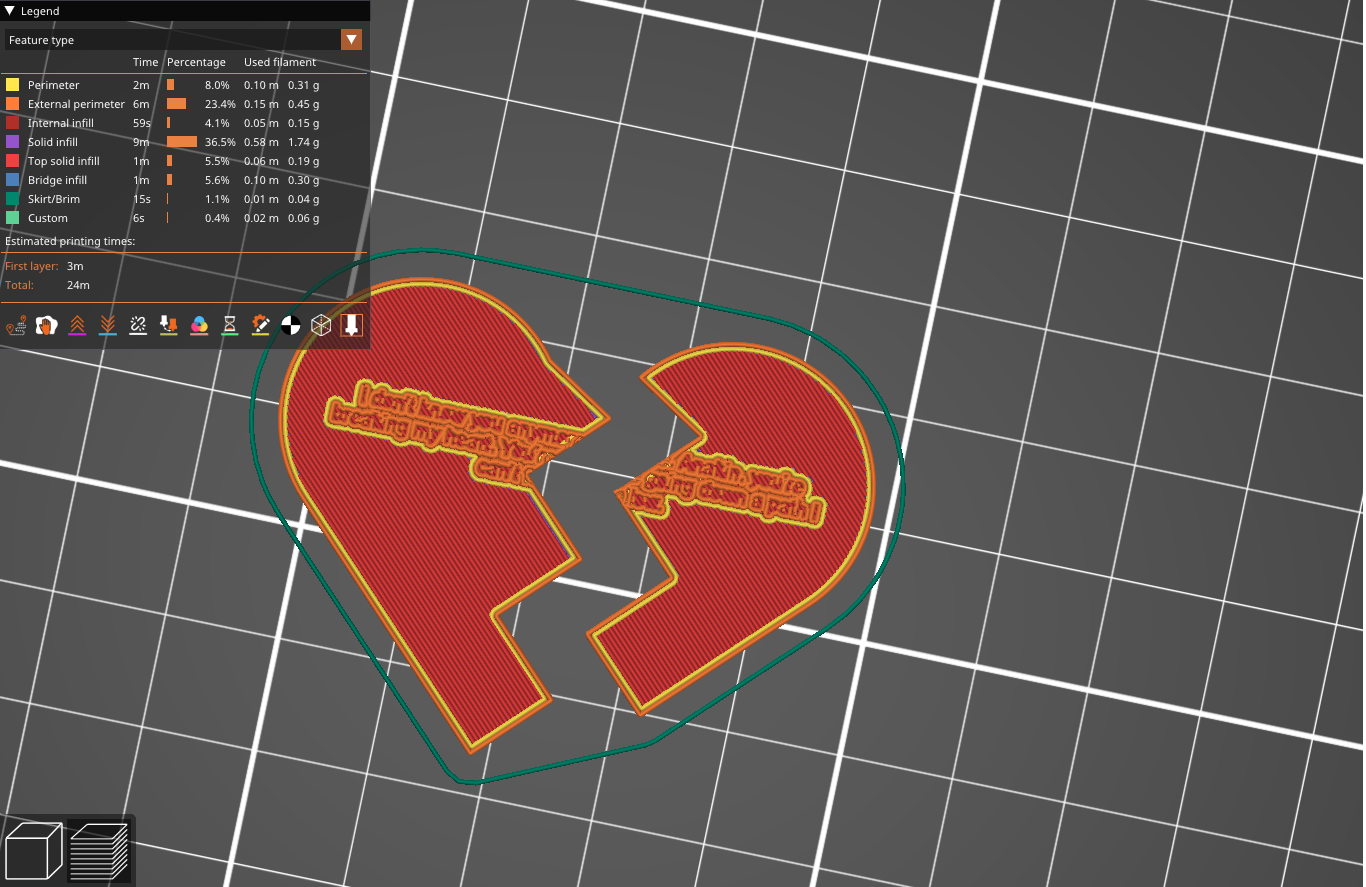This screenshot has width=1366, height=887.
Task: Click the "Time" column header
Action: point(146,62)
